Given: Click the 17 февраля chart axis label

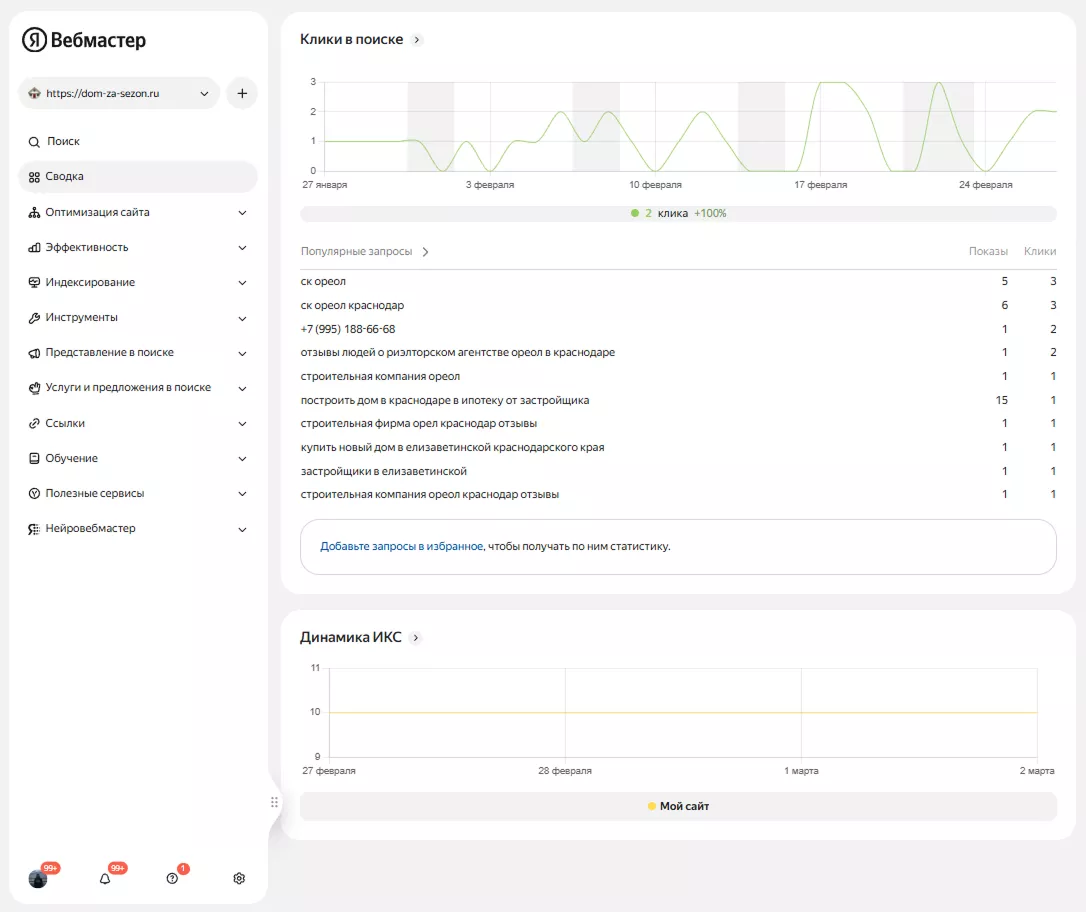Looking at the screenshot, I should [821, 185].
